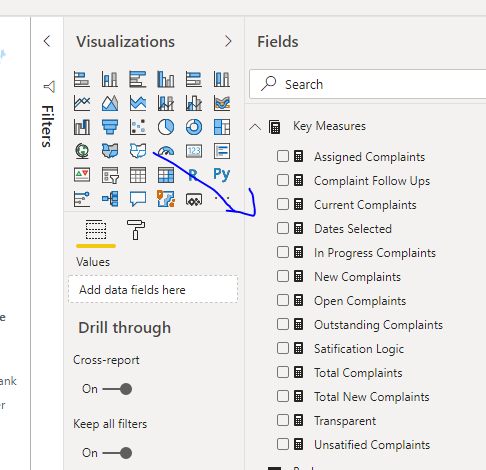Open the vertical Filters pane label

coord(47,126)
